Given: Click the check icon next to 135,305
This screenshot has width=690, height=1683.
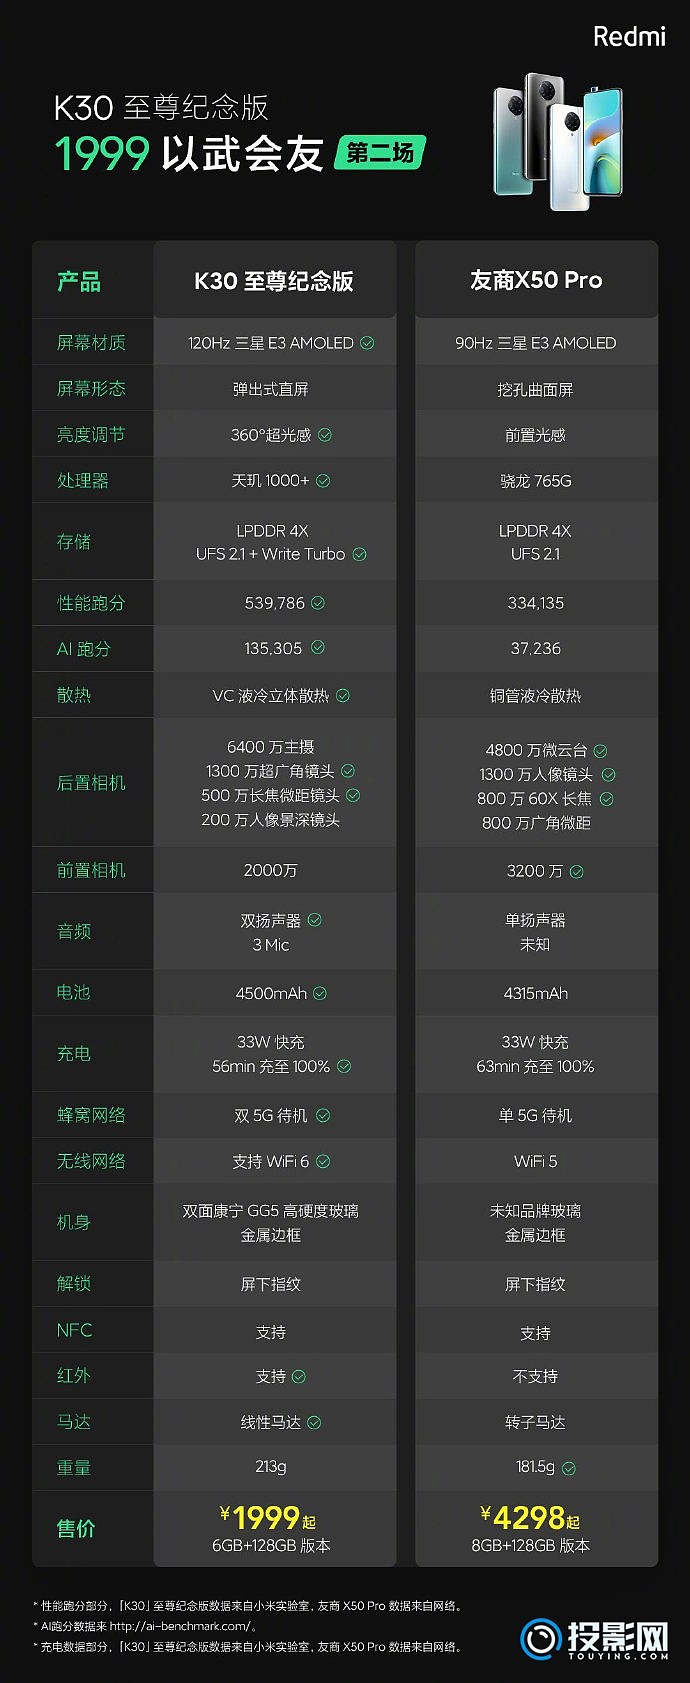Looking at the screenshot, I should [318, 648].
